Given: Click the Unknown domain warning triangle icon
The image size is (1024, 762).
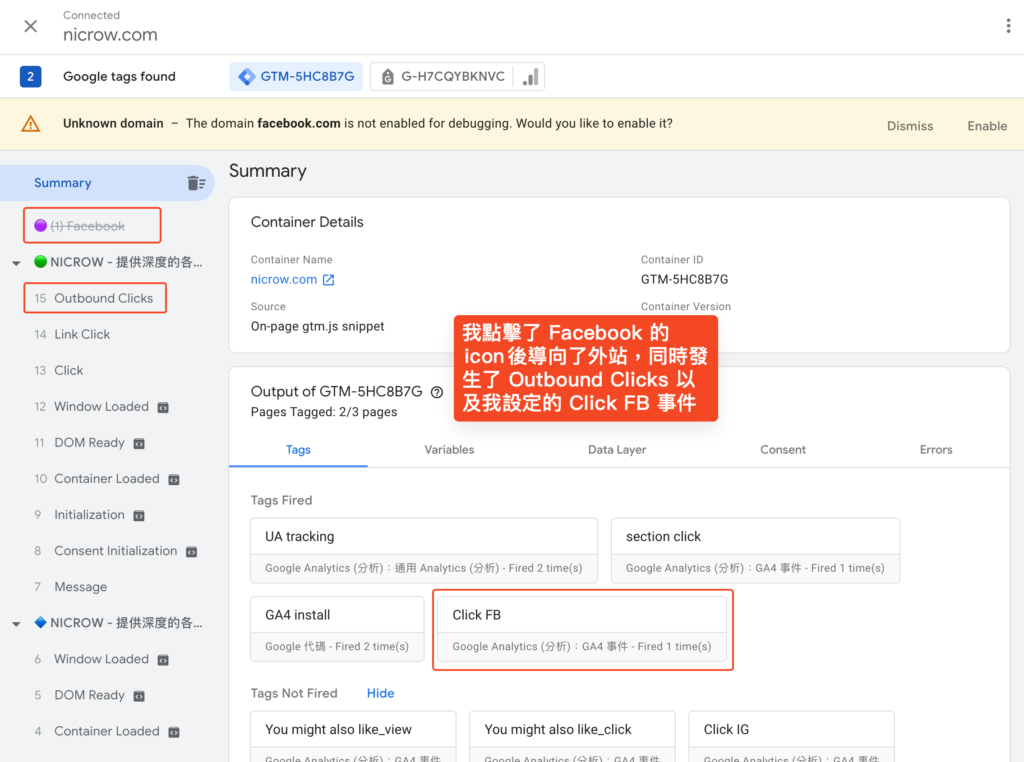Looking at the screenshot, I should click(31, 123).
